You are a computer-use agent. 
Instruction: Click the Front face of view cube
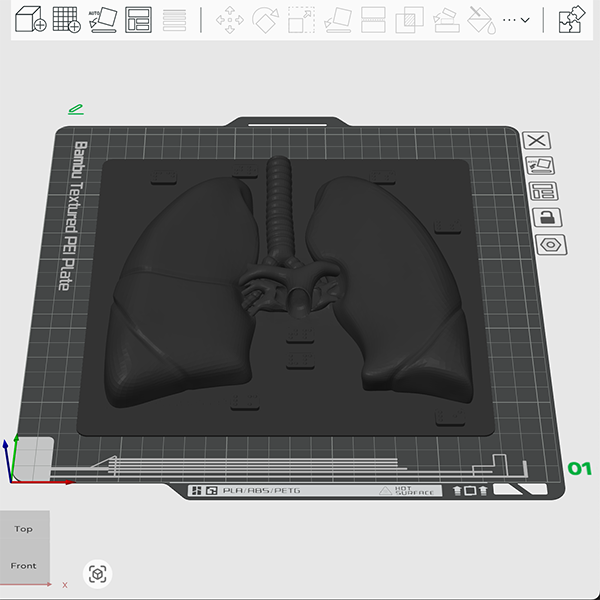point(23,566)
